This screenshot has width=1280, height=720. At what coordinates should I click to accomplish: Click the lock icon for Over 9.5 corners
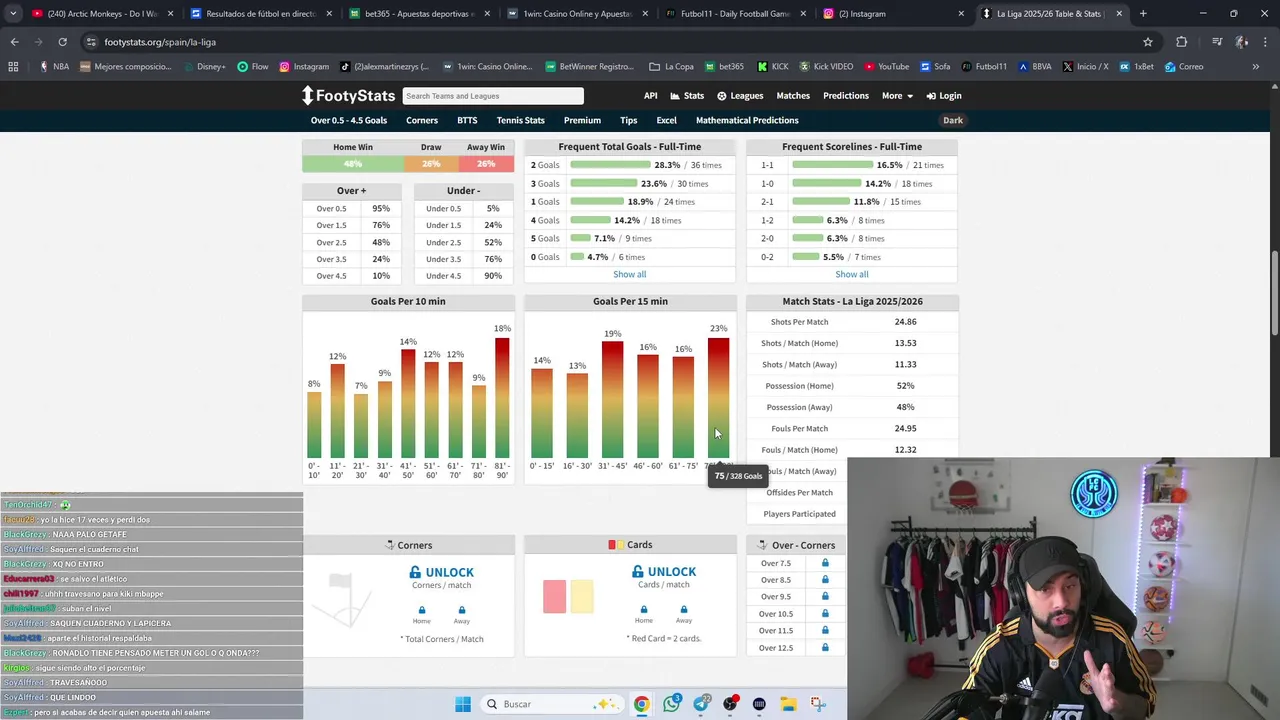(x=825, y=597)
